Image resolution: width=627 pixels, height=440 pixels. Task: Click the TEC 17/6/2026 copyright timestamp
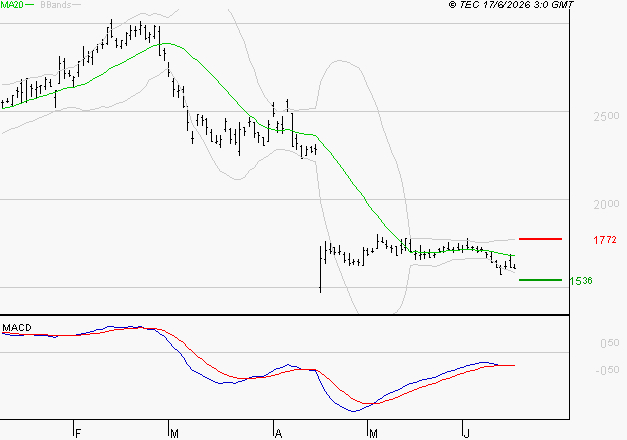511,4
